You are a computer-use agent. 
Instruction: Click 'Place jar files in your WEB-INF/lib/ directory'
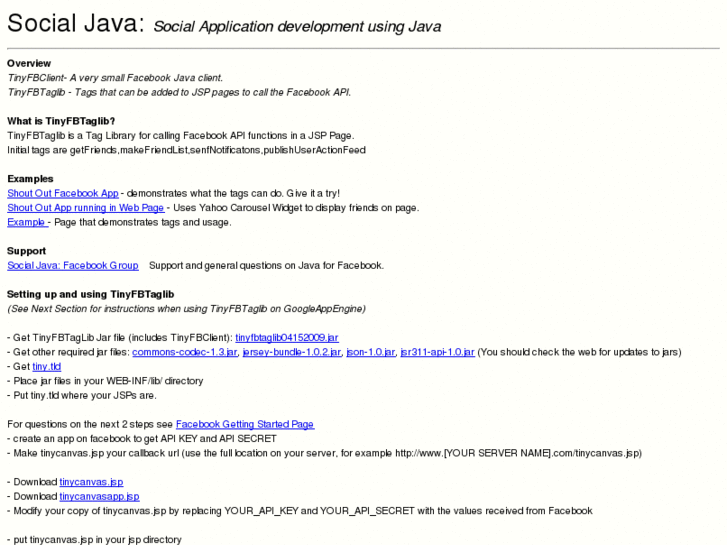pyautogui.click(x=105, y=381)
